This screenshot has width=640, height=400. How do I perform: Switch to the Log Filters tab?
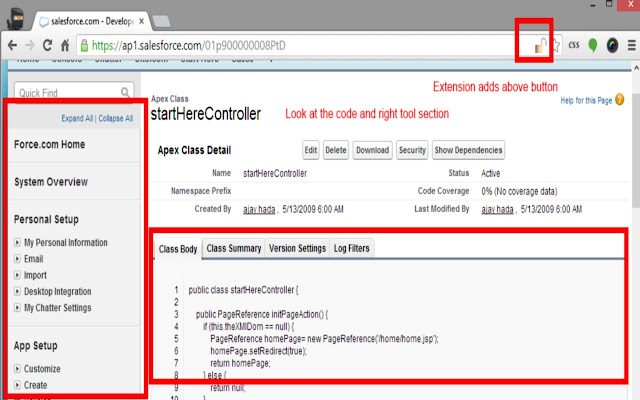tap(352, 248)
